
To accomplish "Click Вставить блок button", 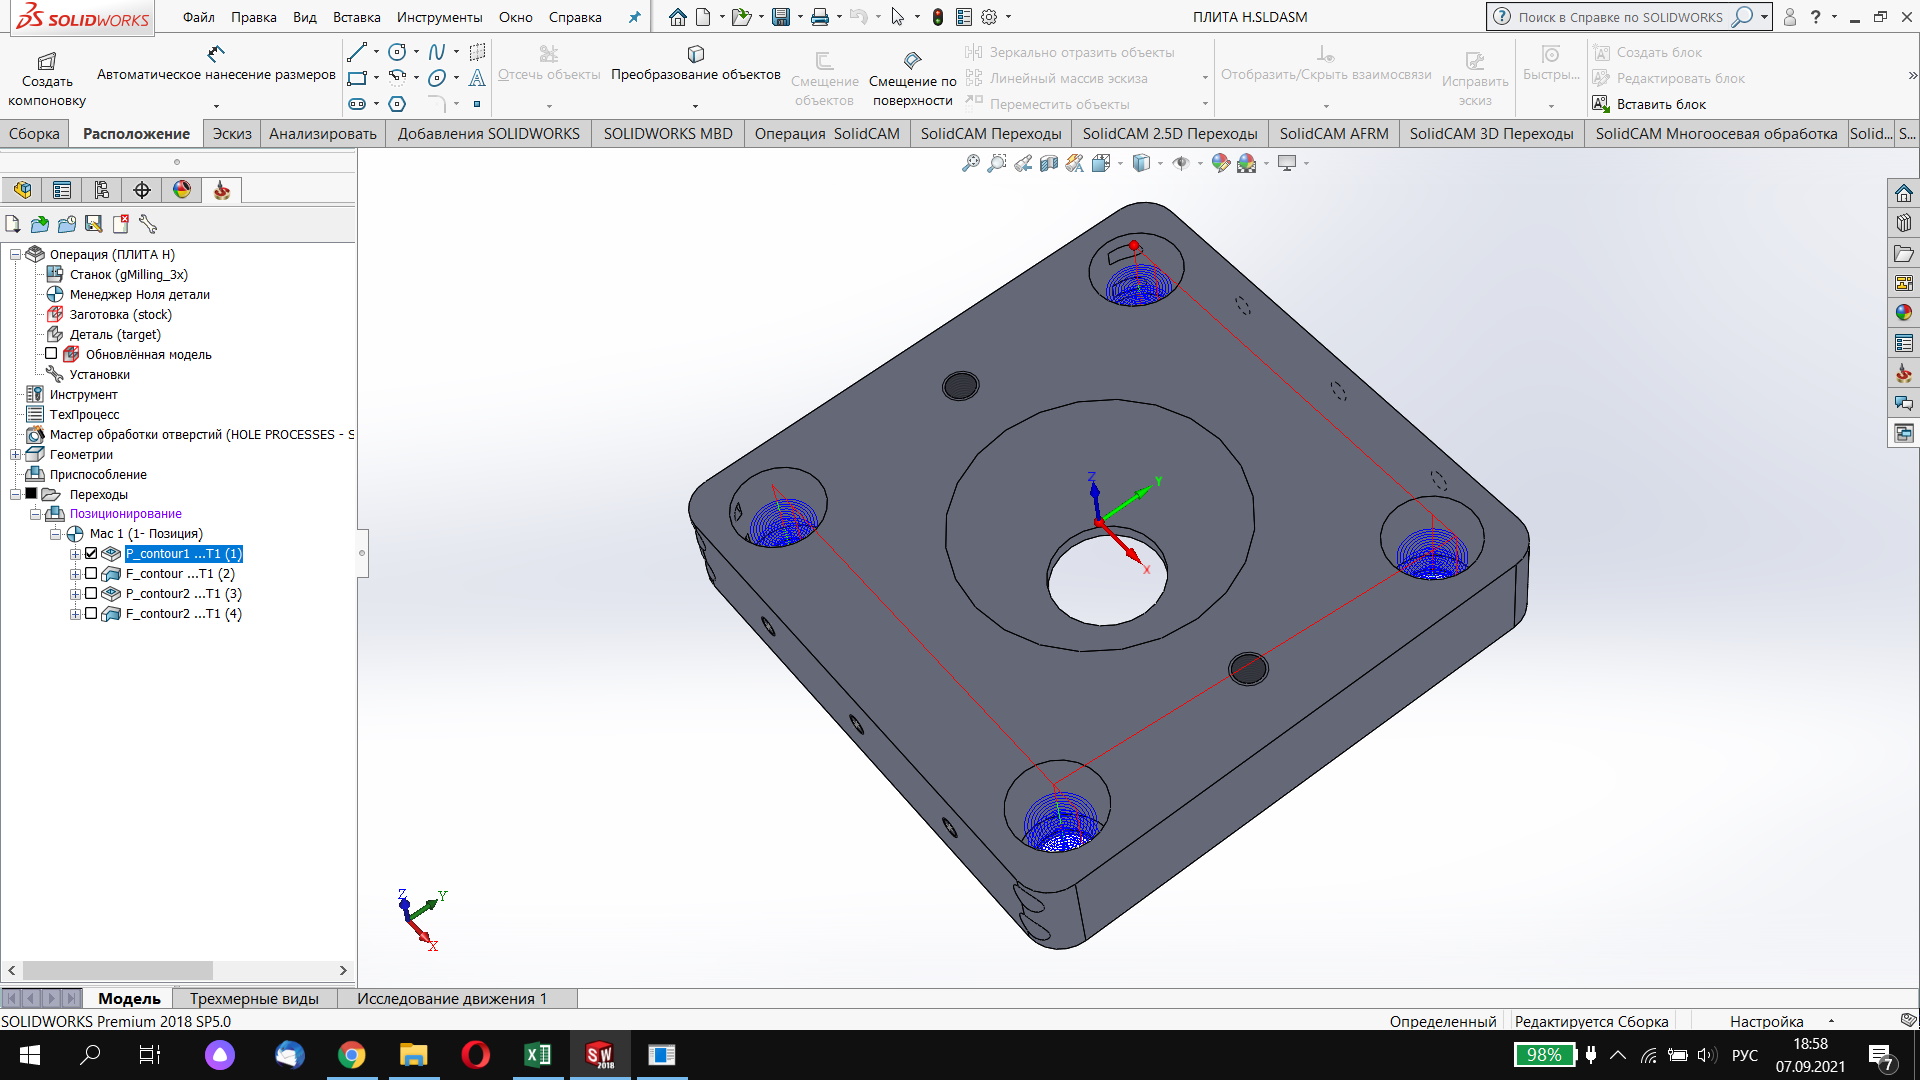I will pyautogui.click(x=1650, y=104).
